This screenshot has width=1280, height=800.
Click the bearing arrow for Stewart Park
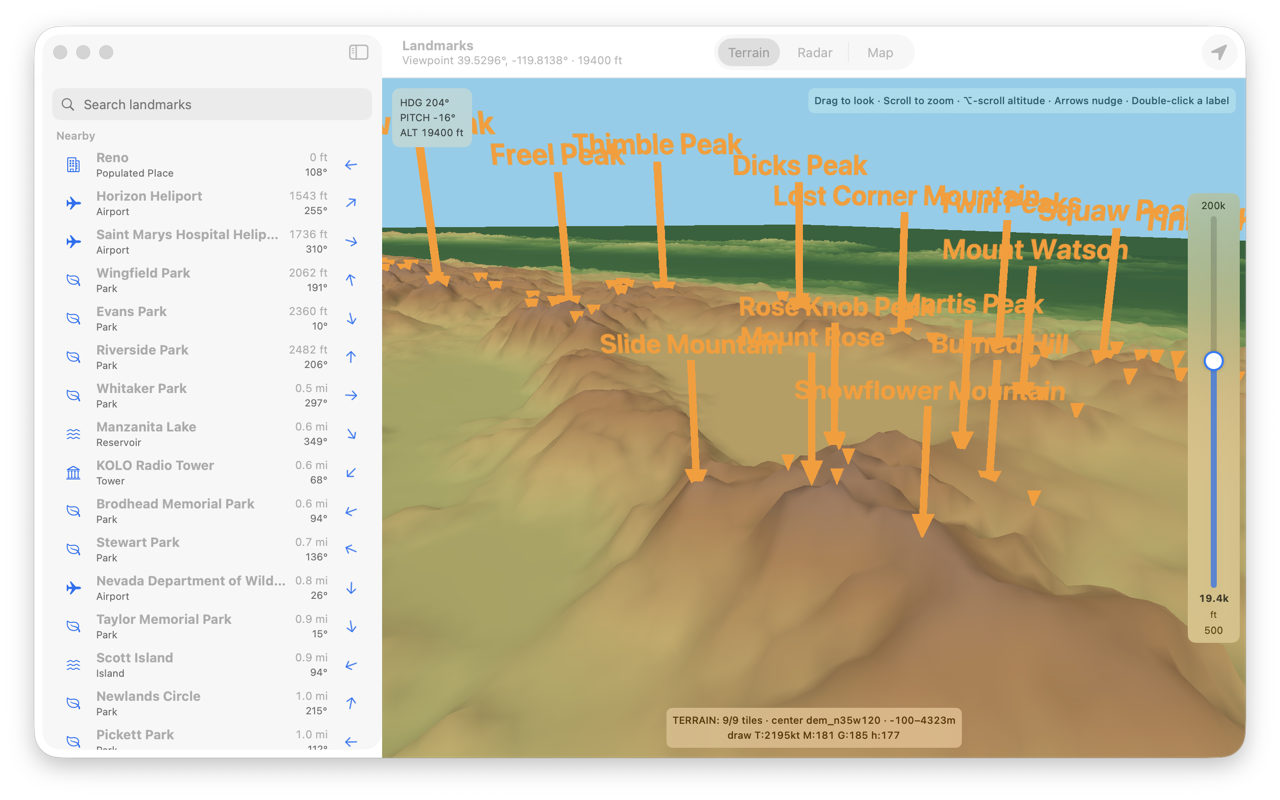pos(351,550)
